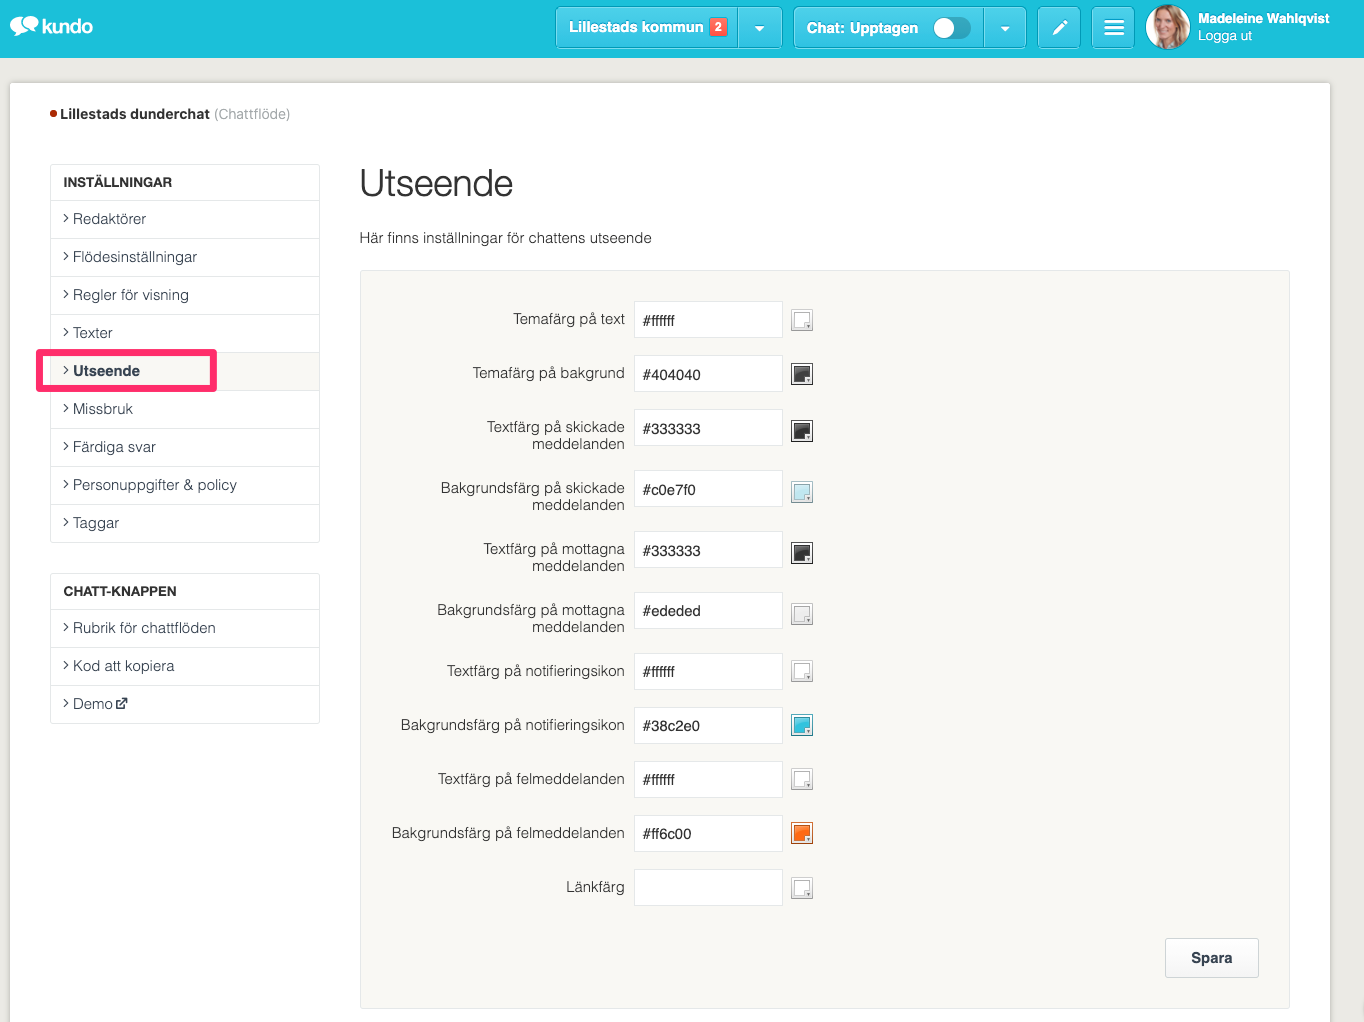Click the pencil edit icon in header

(1059, 28)
